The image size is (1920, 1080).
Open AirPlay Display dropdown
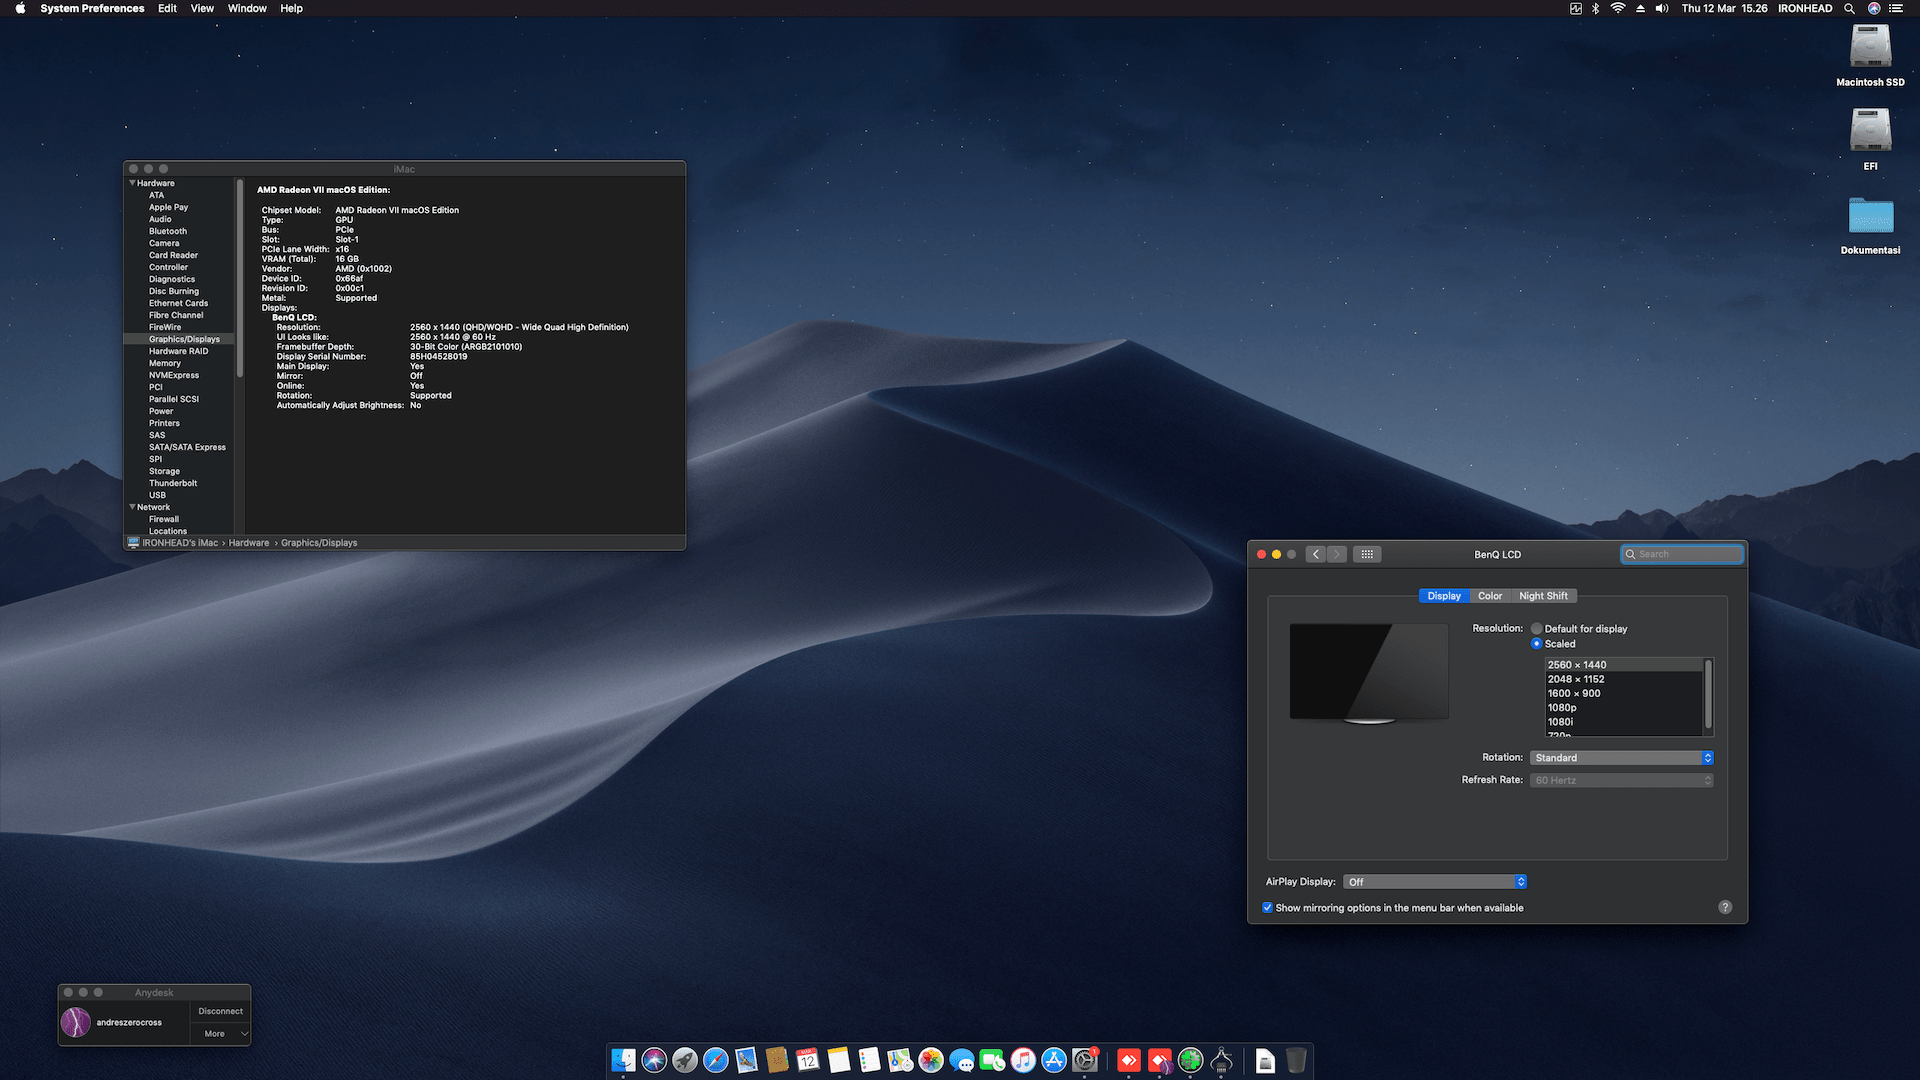coord(1435,882)
